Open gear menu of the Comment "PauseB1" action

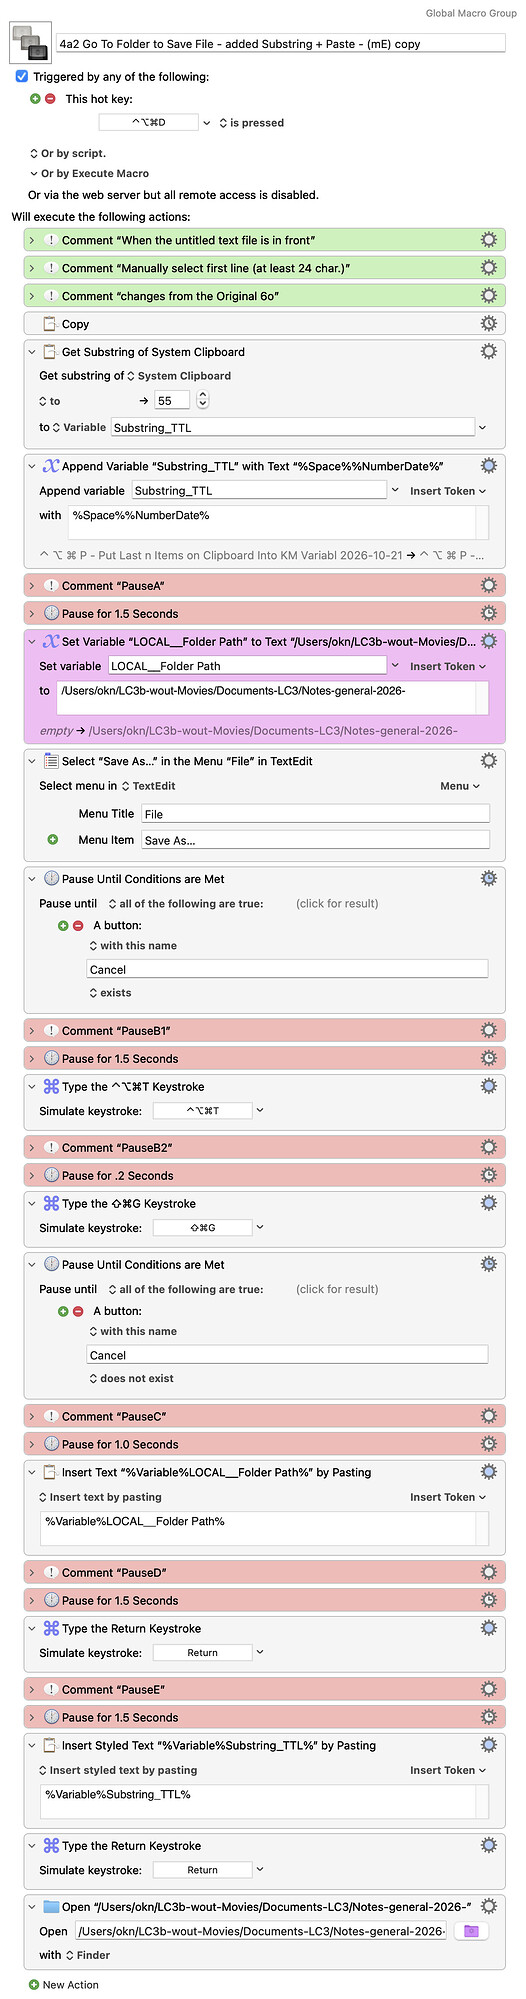489,1031
